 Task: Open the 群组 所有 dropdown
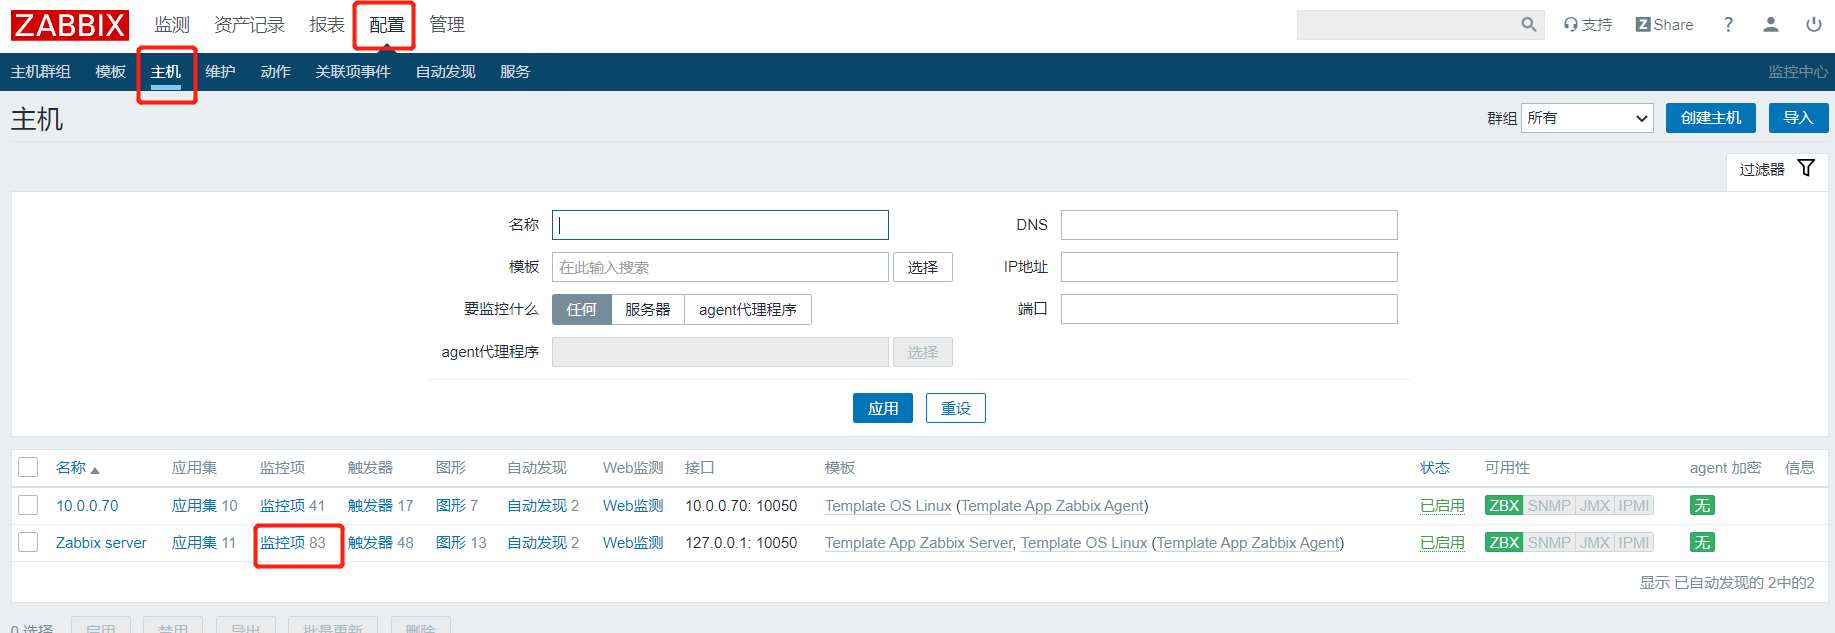[x=1587, y=118]
